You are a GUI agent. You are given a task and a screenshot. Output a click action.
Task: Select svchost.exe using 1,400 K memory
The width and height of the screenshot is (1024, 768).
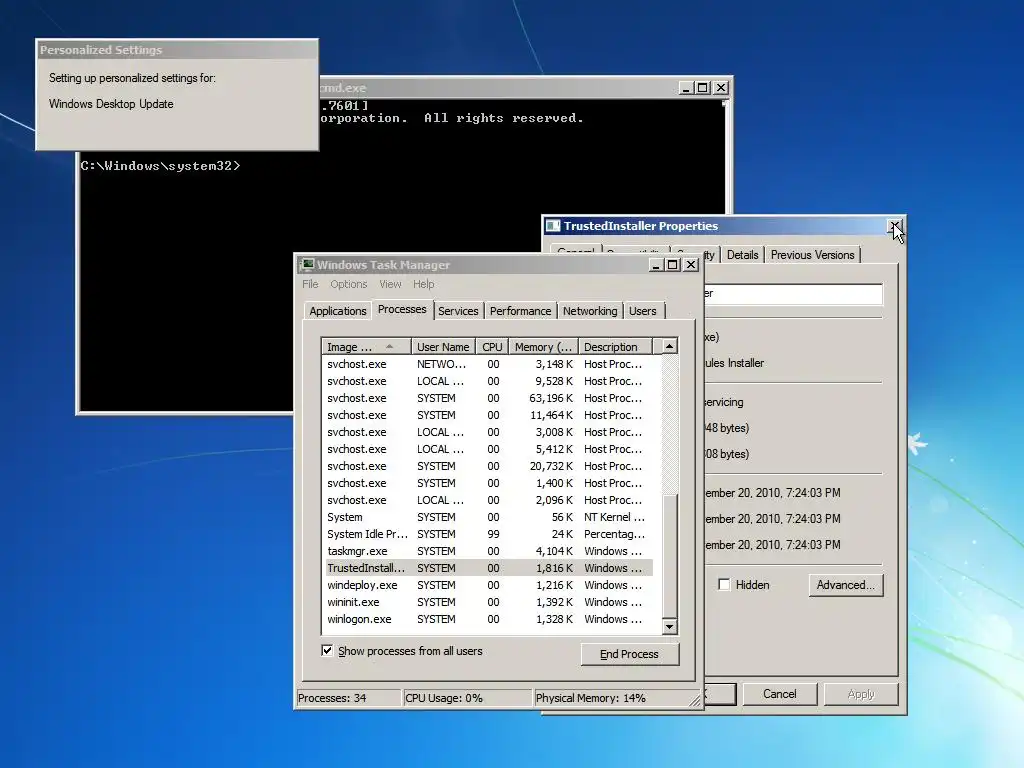click(x=488, y=483)
